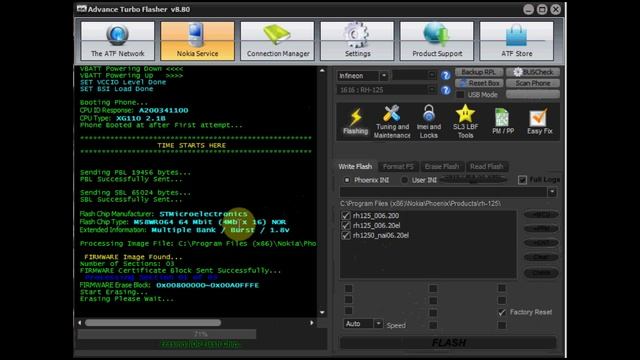Click help icon beside Infineon platform dropdown
The height and width of the screenshot is (360, 640).
pos(446,76)
